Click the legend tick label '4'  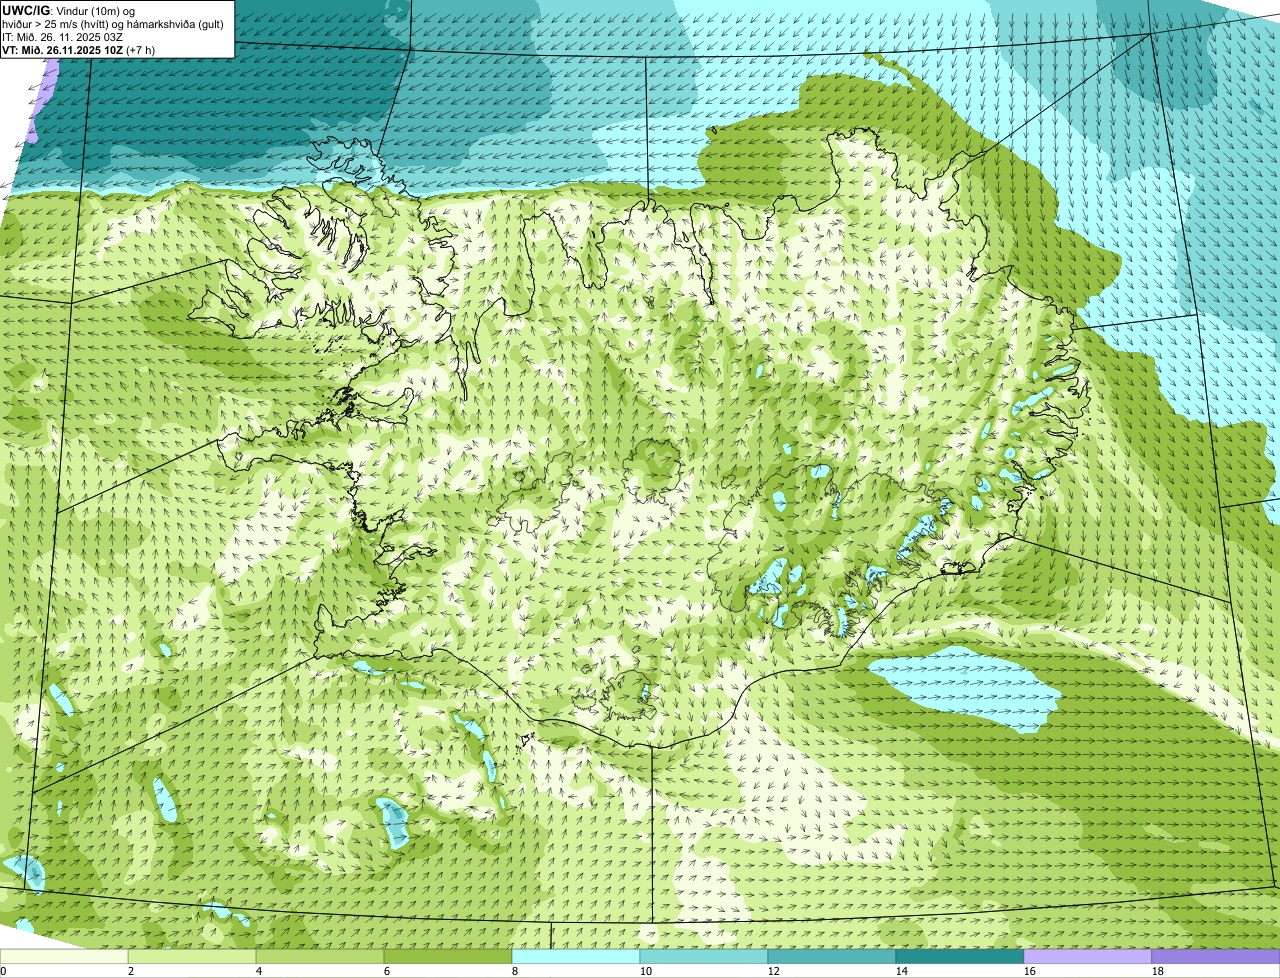[x=259, y=971]
